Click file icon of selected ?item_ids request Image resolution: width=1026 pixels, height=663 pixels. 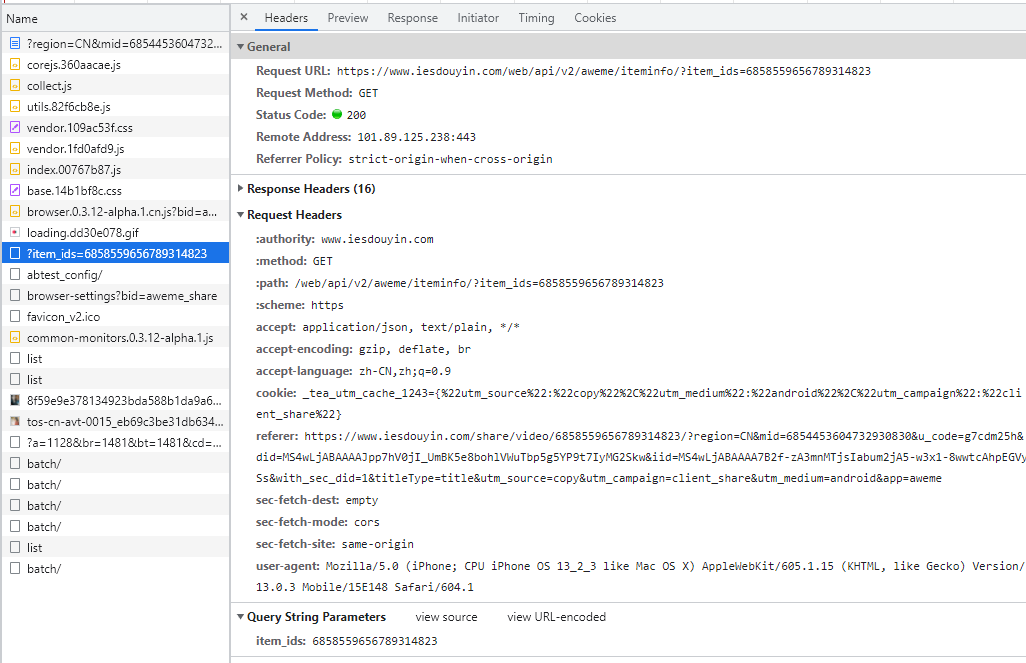pyautogui.click(x=15, y=253)
